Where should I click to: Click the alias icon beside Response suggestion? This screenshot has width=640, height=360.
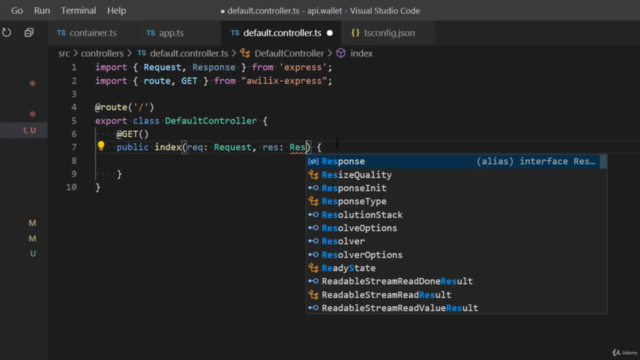click(313, 161)
